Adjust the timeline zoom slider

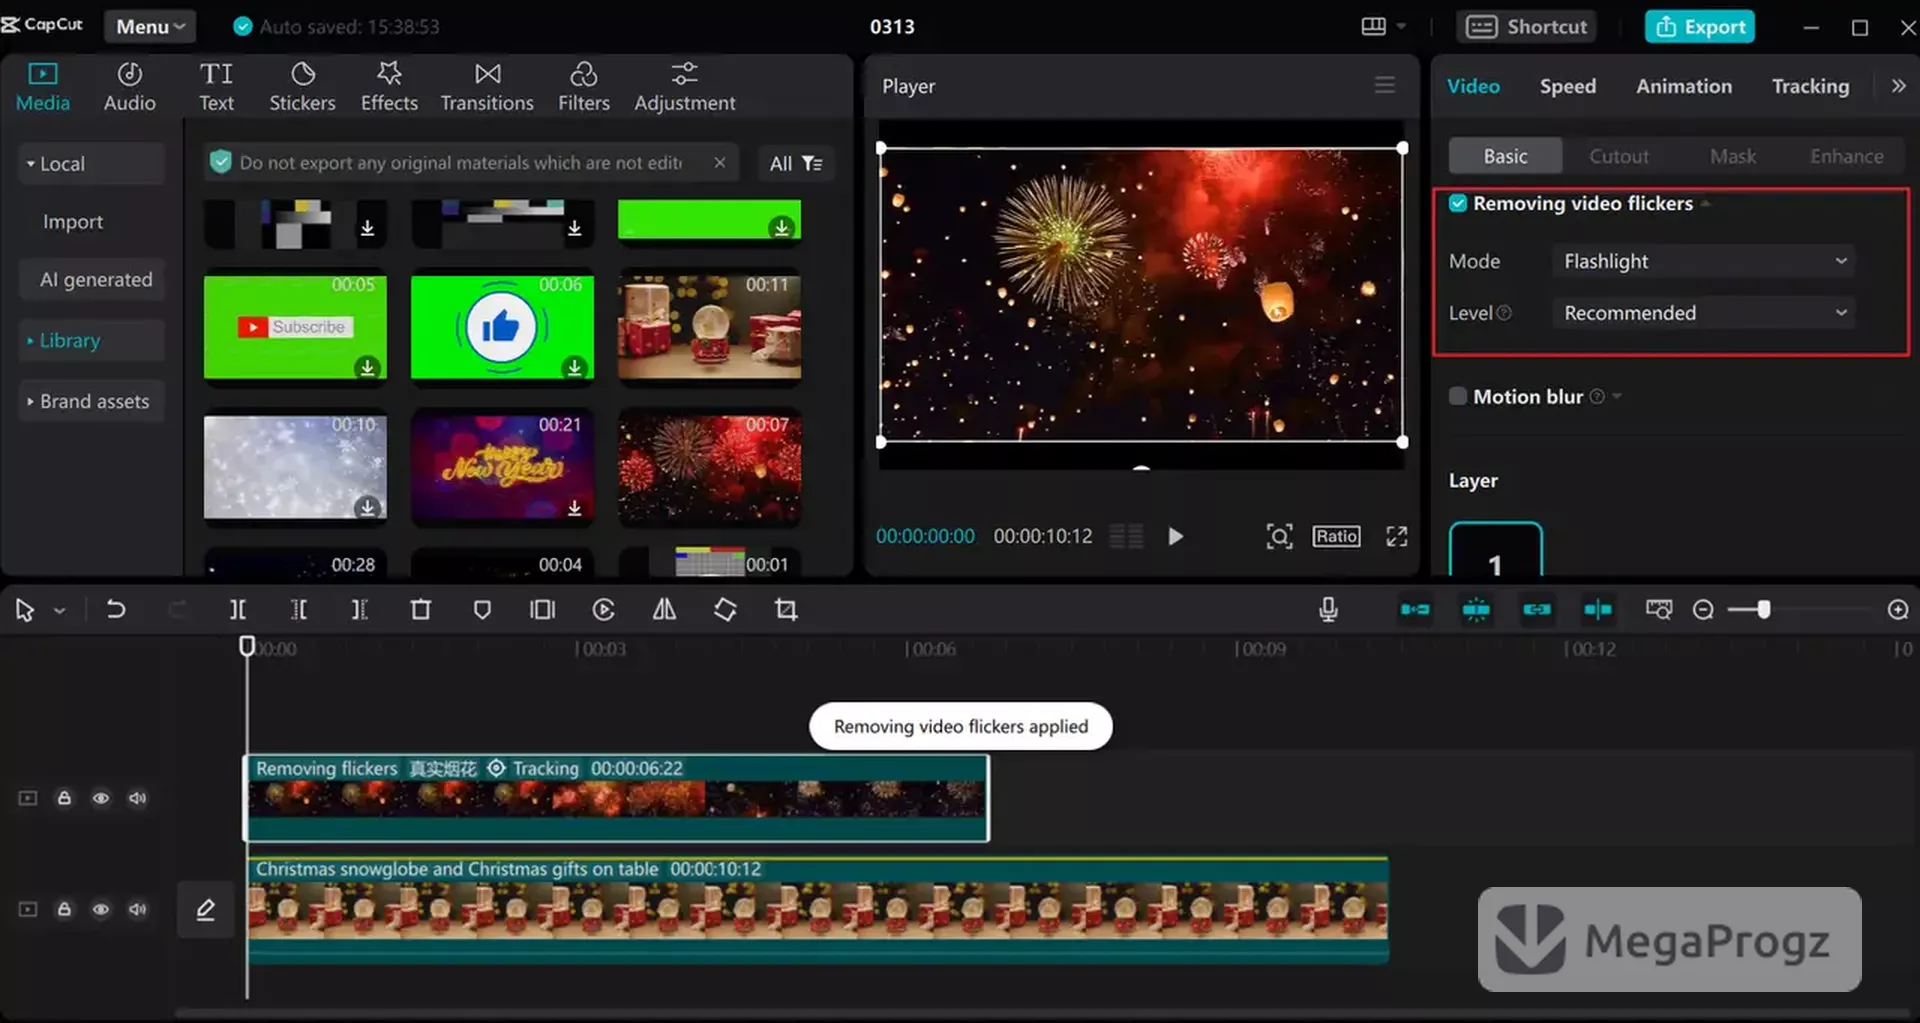click(x=1763, y=609)
